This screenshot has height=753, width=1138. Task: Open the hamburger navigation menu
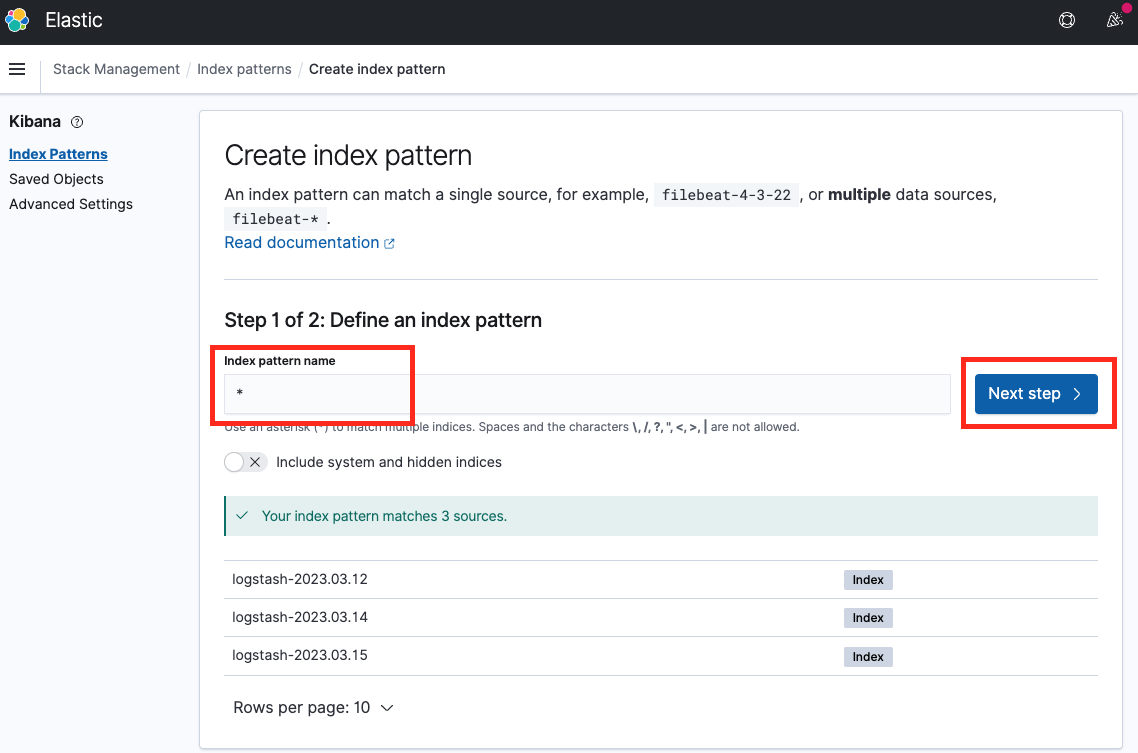(x=17, y=69)
